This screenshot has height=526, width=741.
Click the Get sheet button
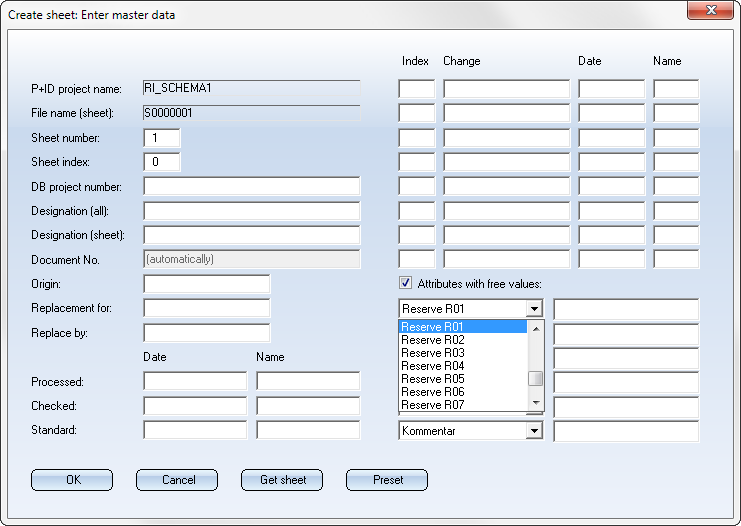coord(282,480)
